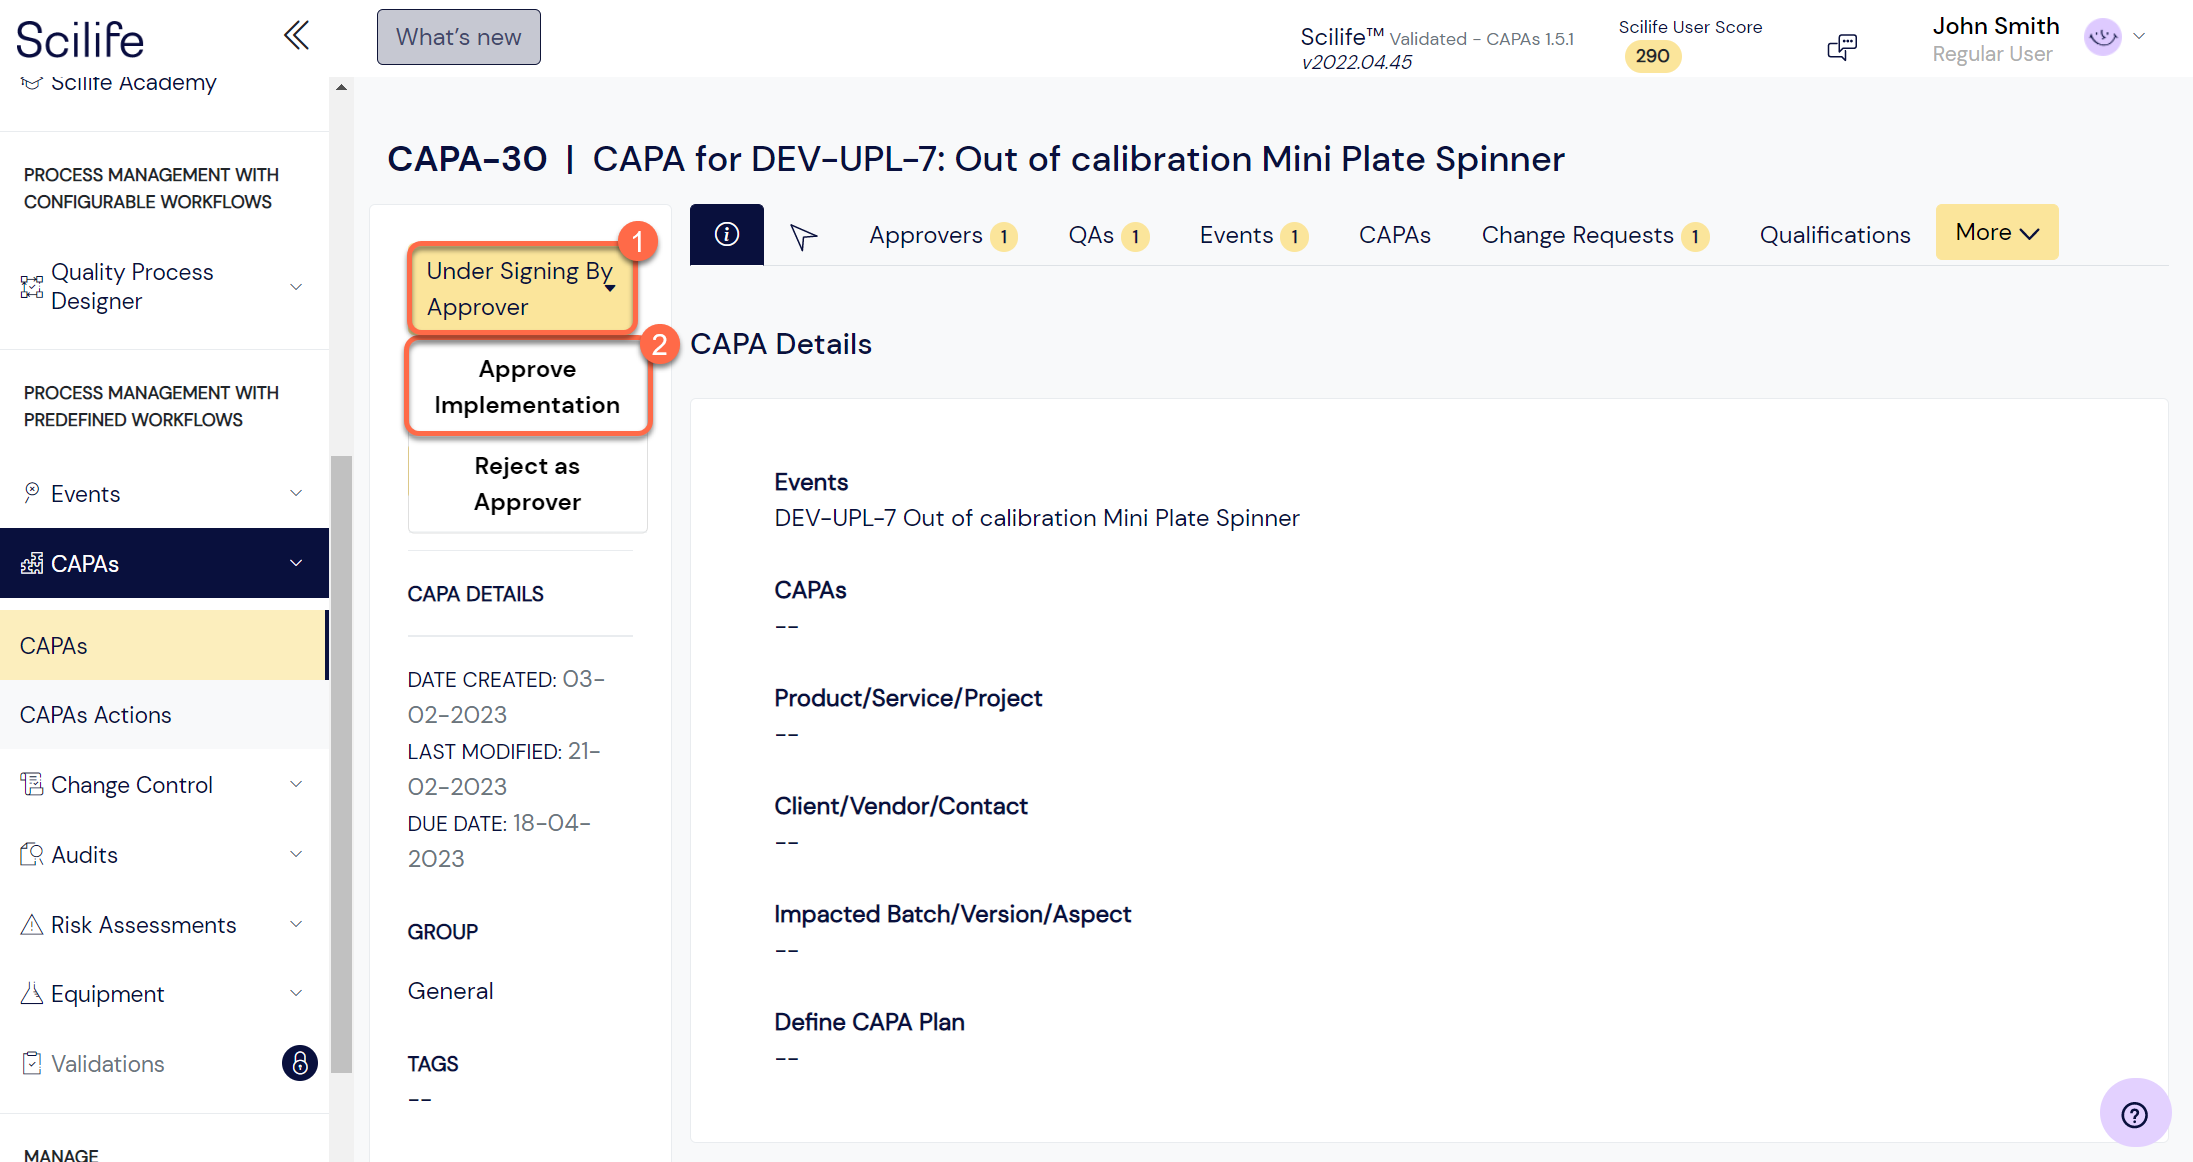Open the Approvers tab
Viewport: 2193px width, 1162px height.
click(x=943, y=235)
